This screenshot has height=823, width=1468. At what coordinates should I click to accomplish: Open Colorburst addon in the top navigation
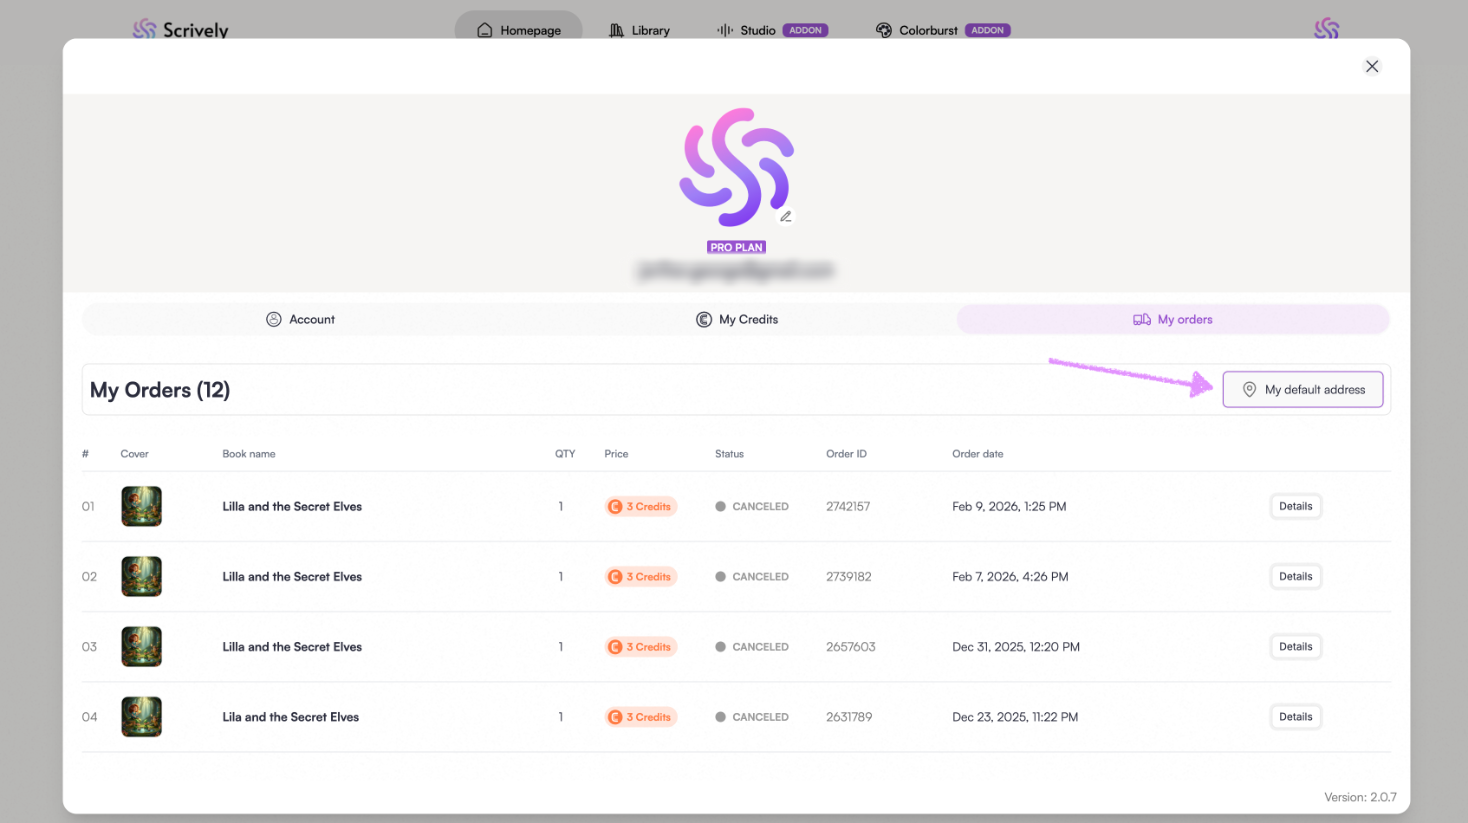(x=942, y=30)
